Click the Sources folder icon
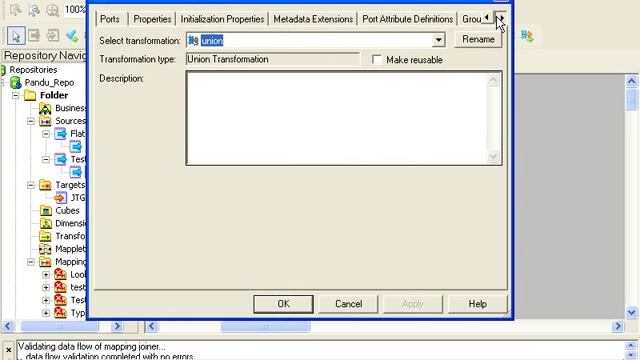The image size is (640, 360). click(45, 121)
